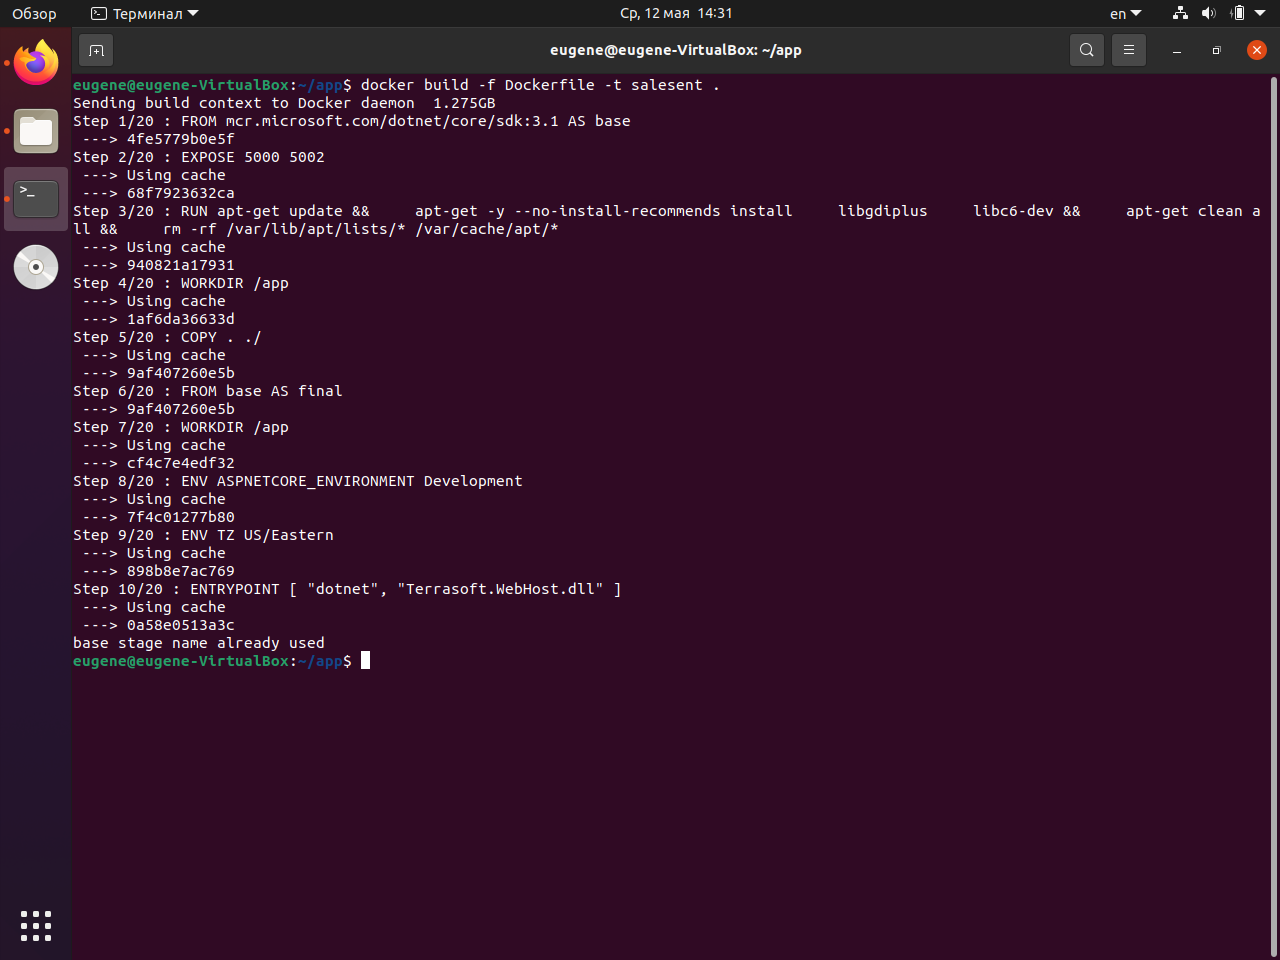Open battery status icon in top bar
1280x960 pixels.
(1237, 13)
